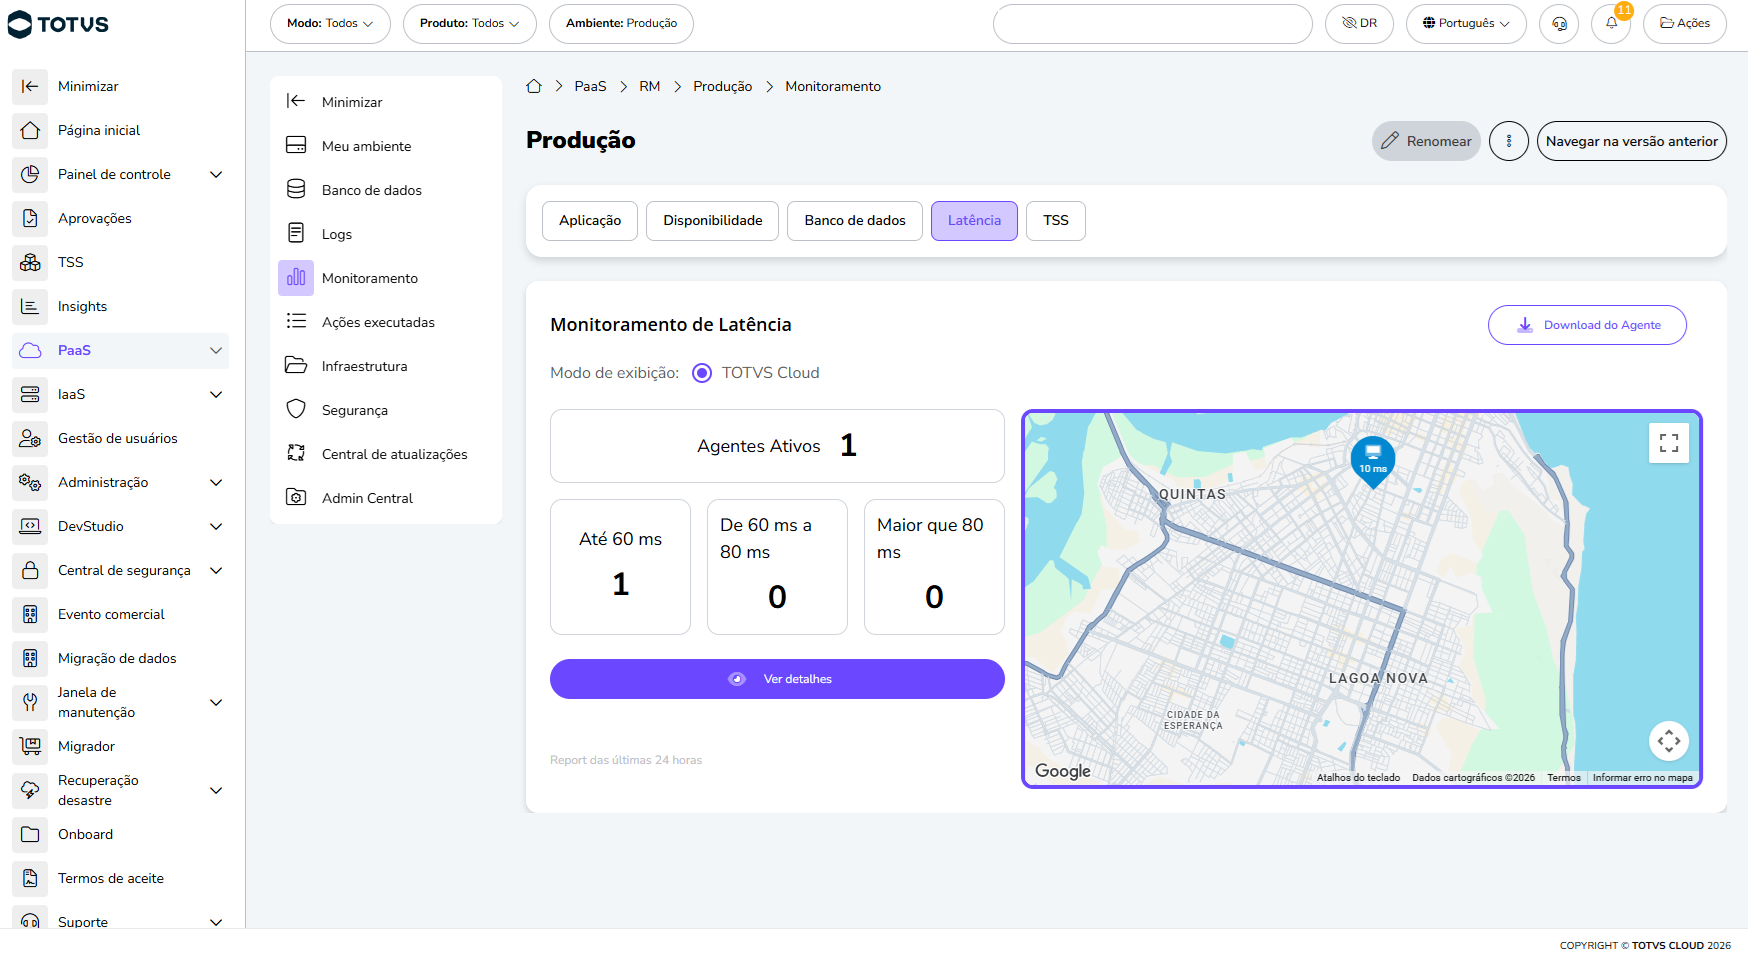Open Informar erro no mapa link
The image size is (1753, 963).
click(1642, 778)
